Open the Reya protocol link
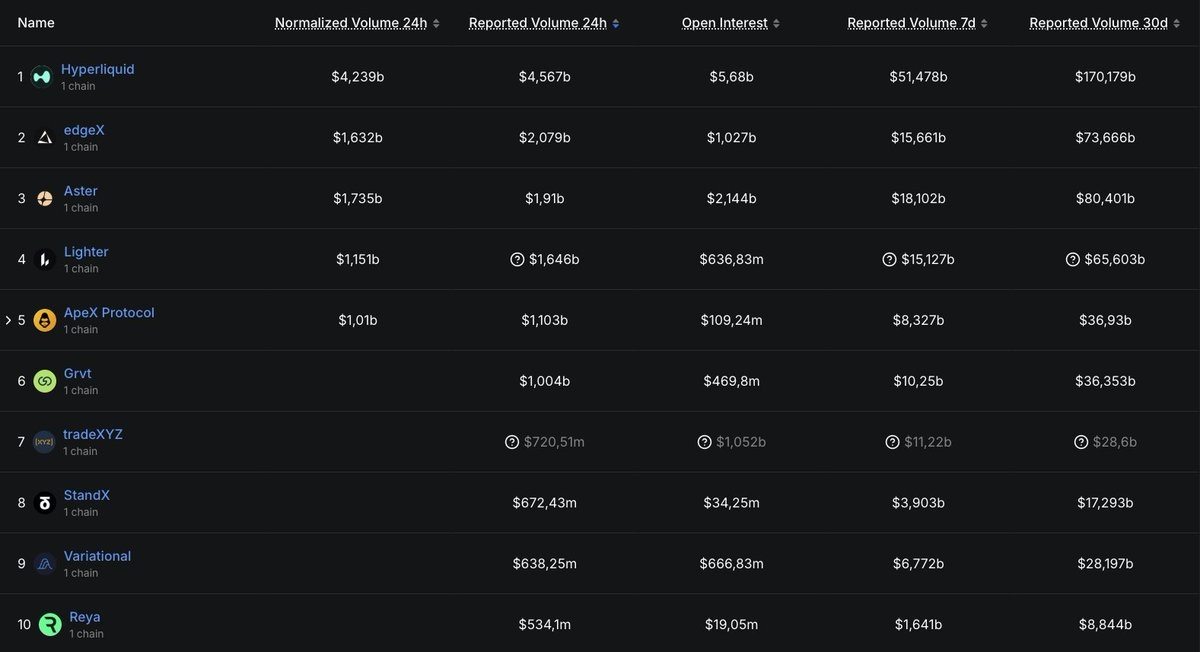The image size is (1200, 652). pyautogui.click(x=85, y=618)
